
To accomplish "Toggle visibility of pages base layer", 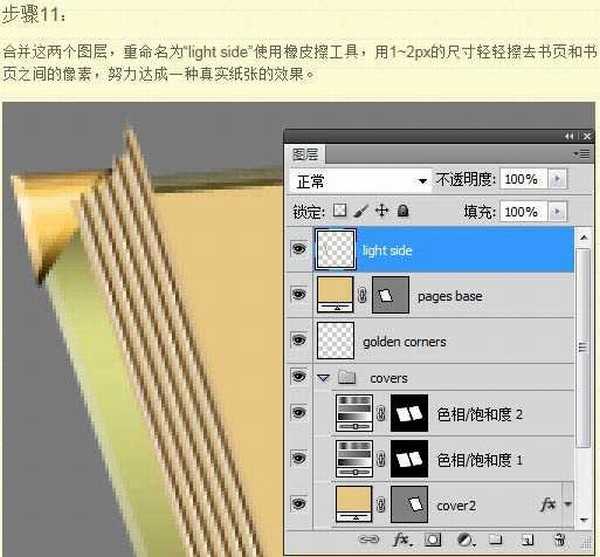I will [298, 295].
